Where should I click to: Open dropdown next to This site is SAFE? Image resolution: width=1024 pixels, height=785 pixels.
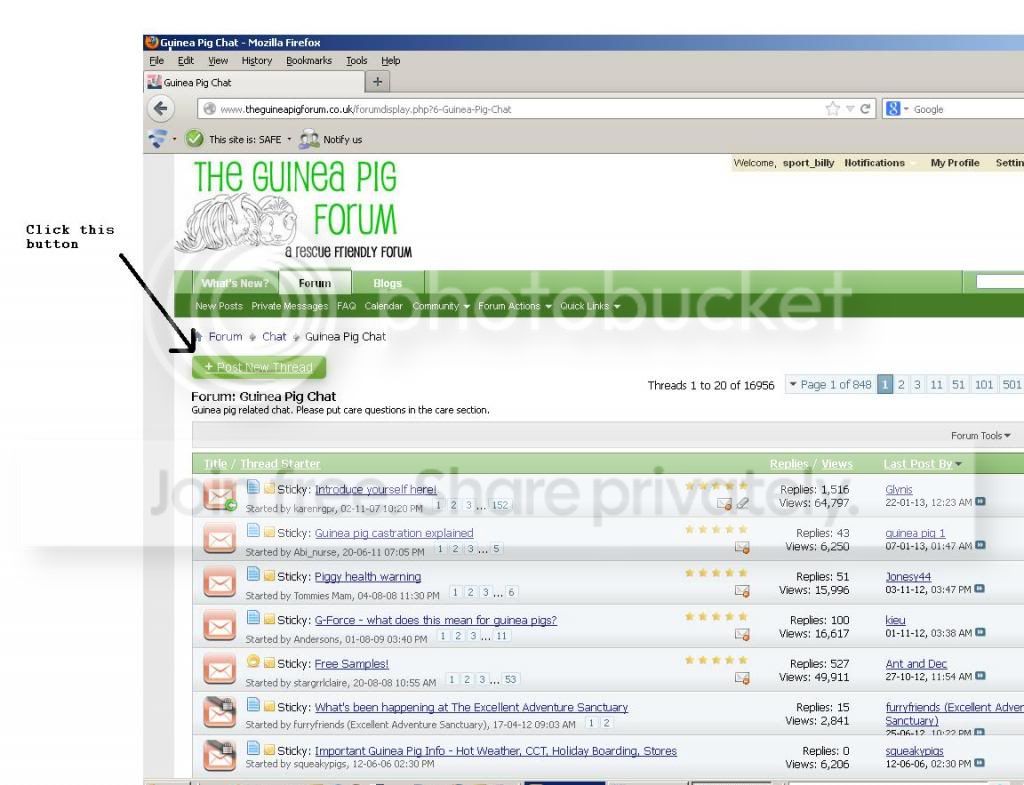tap(289, 139)
